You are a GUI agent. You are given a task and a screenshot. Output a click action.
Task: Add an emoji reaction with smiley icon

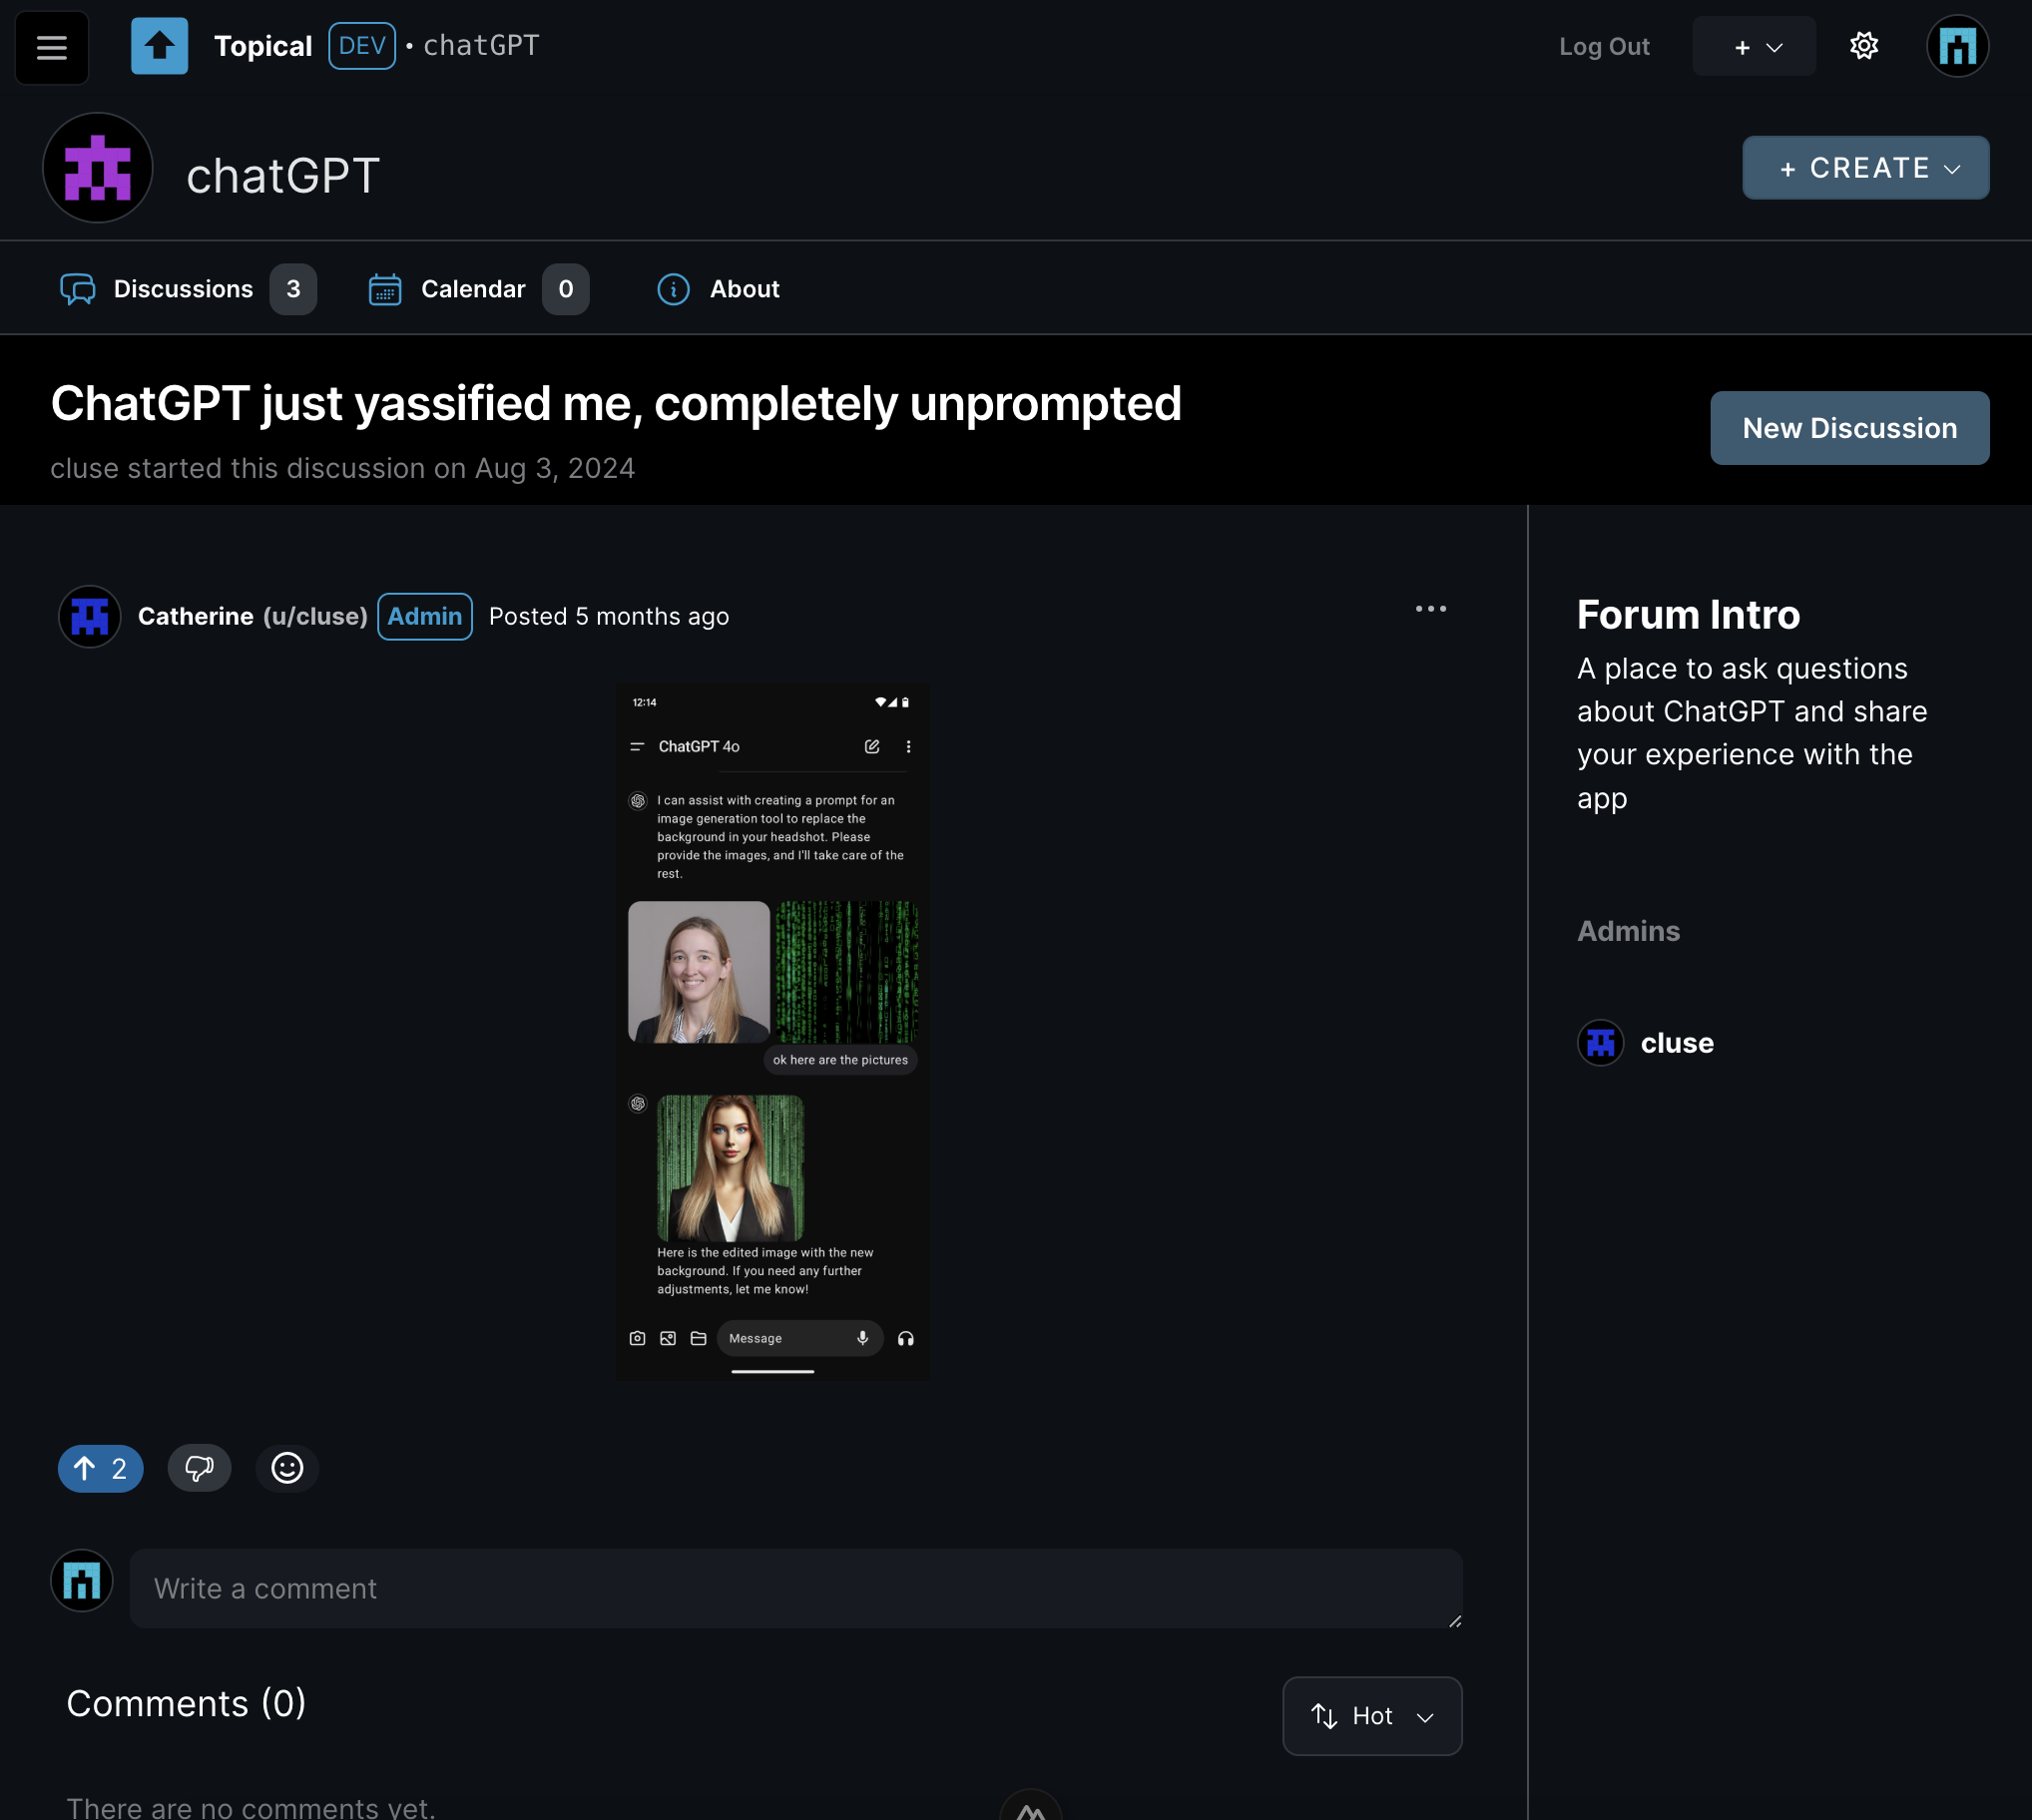click(287, 1468)
